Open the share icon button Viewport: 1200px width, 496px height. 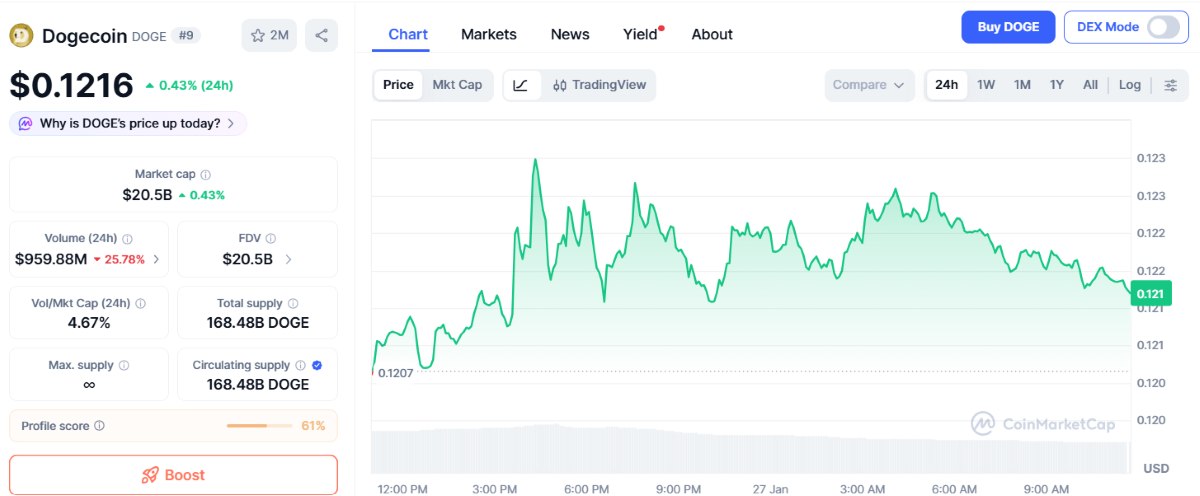[x=321, y=35]
